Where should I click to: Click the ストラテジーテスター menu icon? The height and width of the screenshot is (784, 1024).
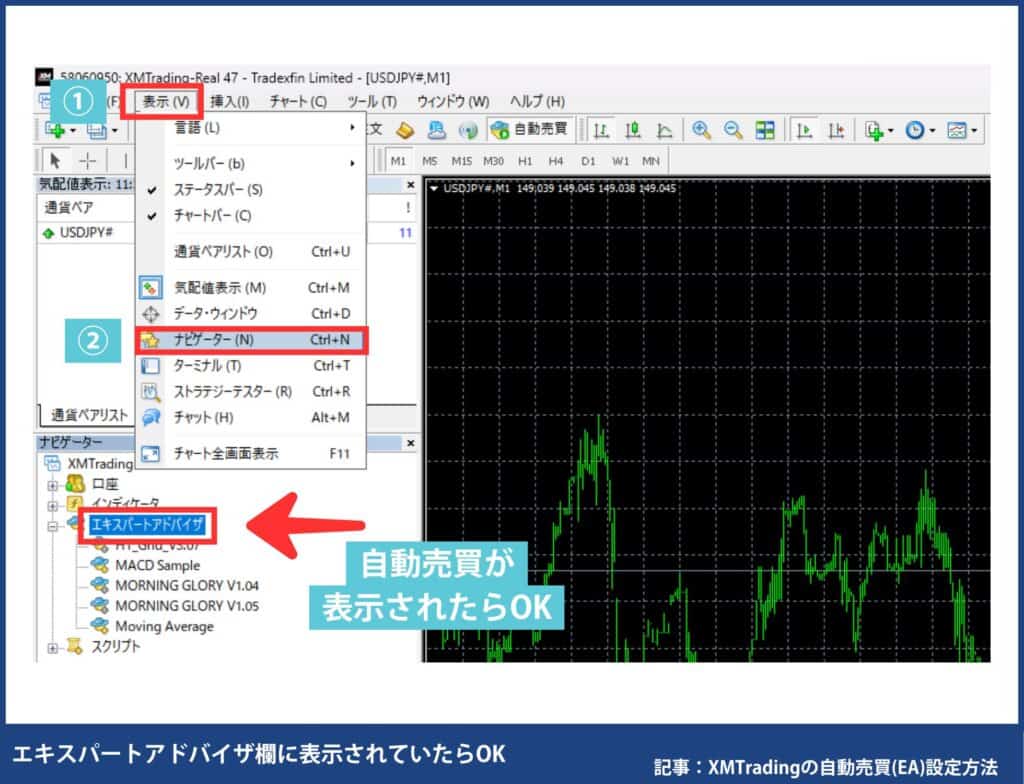tap(151, 392)
